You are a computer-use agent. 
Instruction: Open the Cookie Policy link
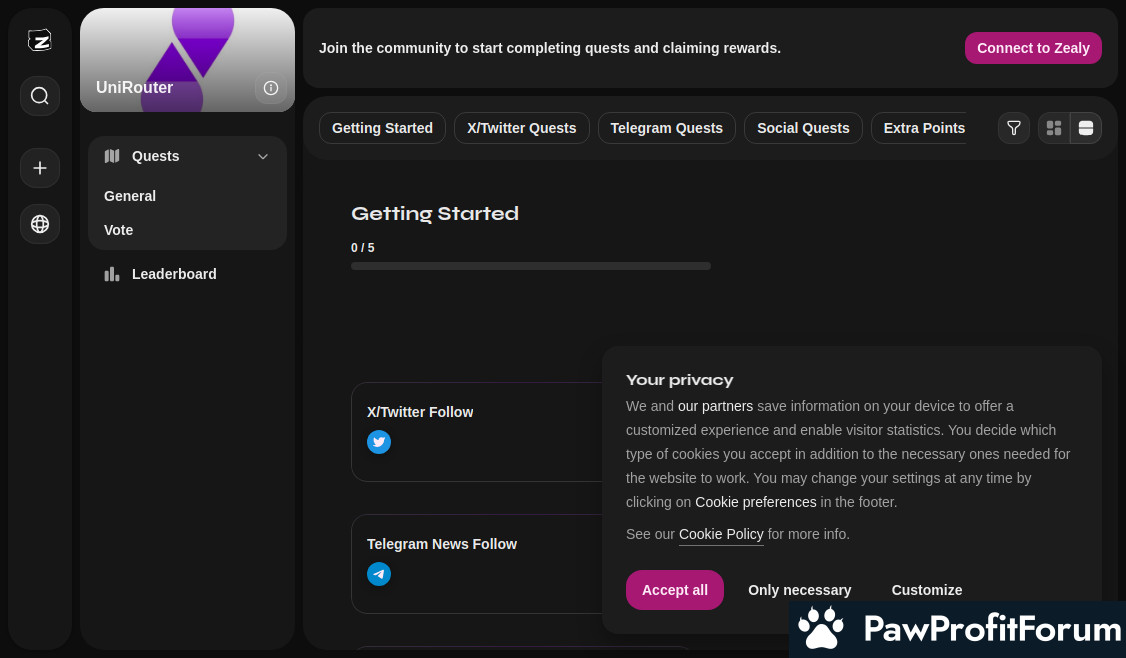point(721,534)
